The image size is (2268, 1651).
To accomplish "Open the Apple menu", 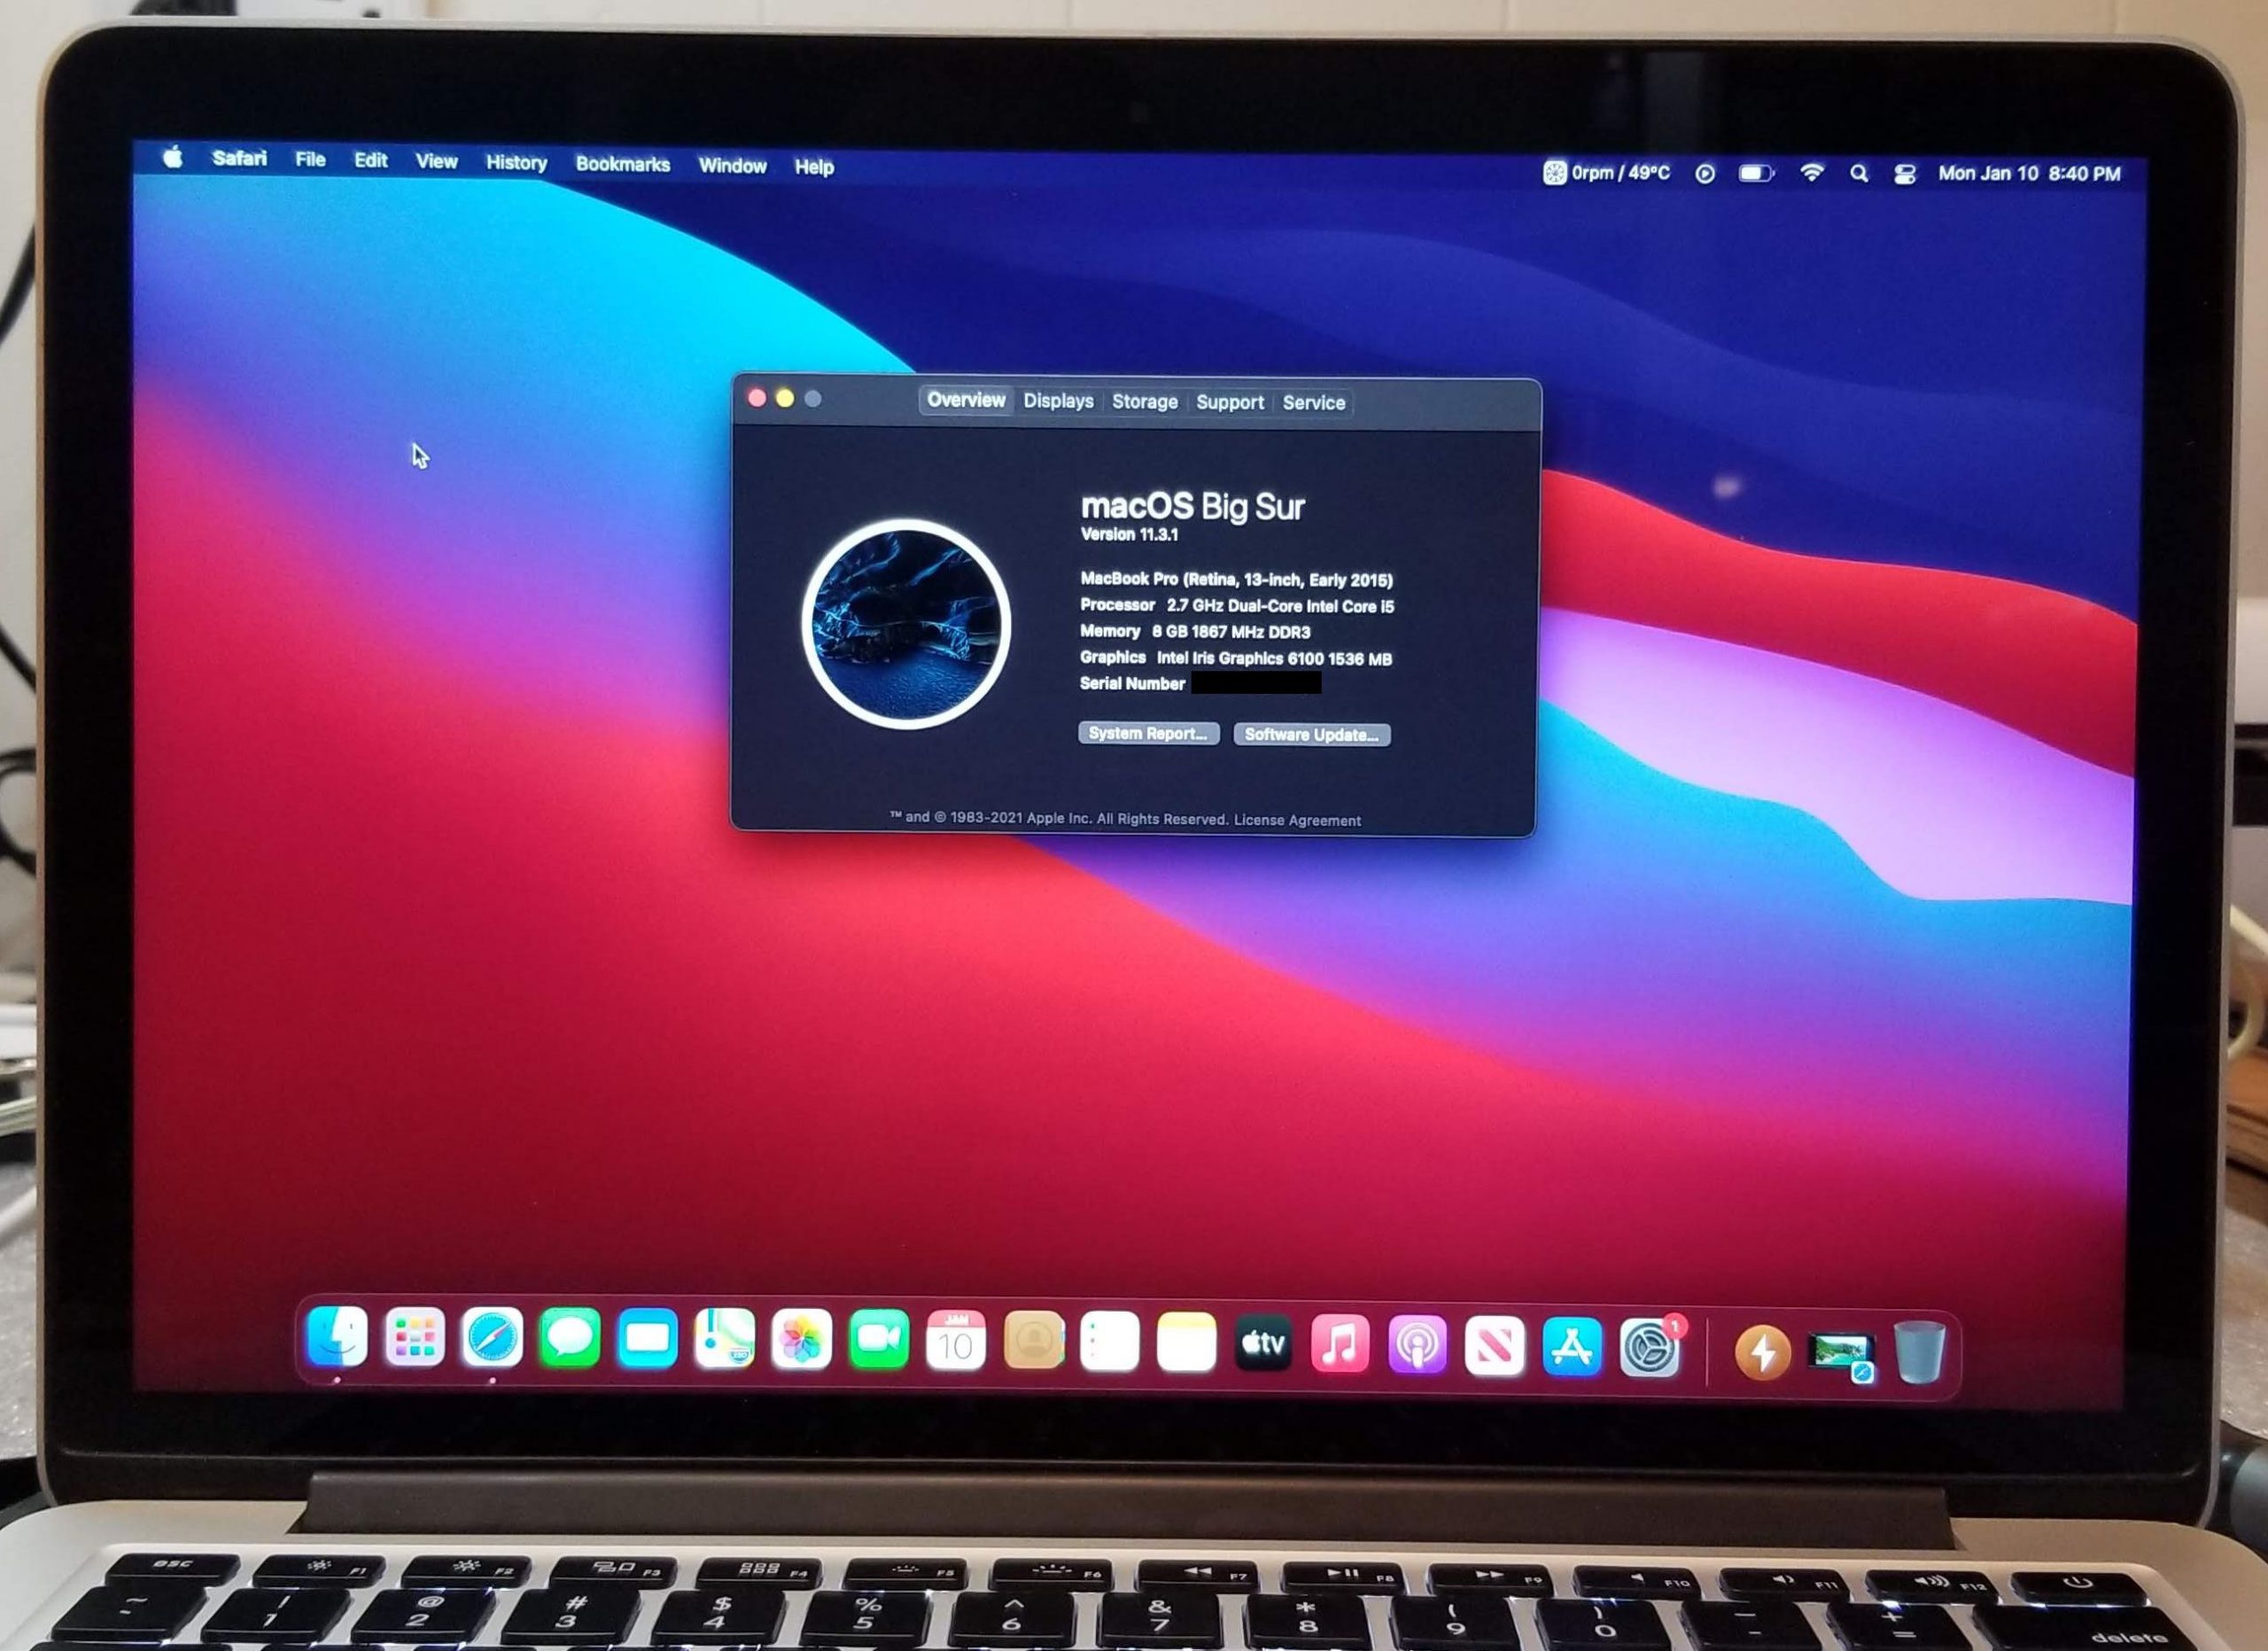I will 173,157.
